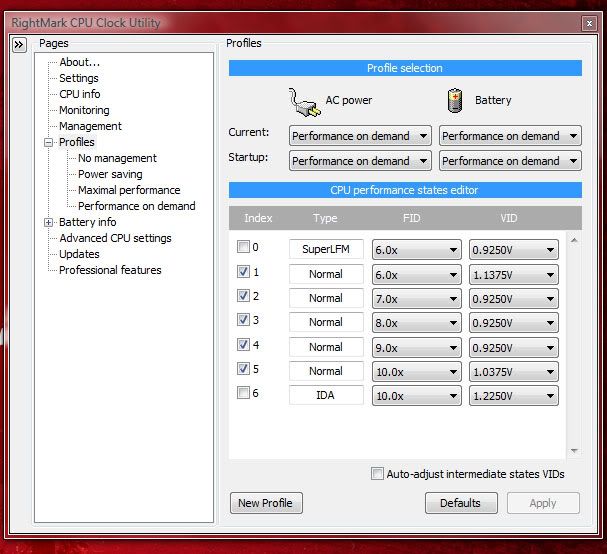Open FID dropdown for IDA state
This screenshot has width=607, height=554.
click(x=417, y=396)
